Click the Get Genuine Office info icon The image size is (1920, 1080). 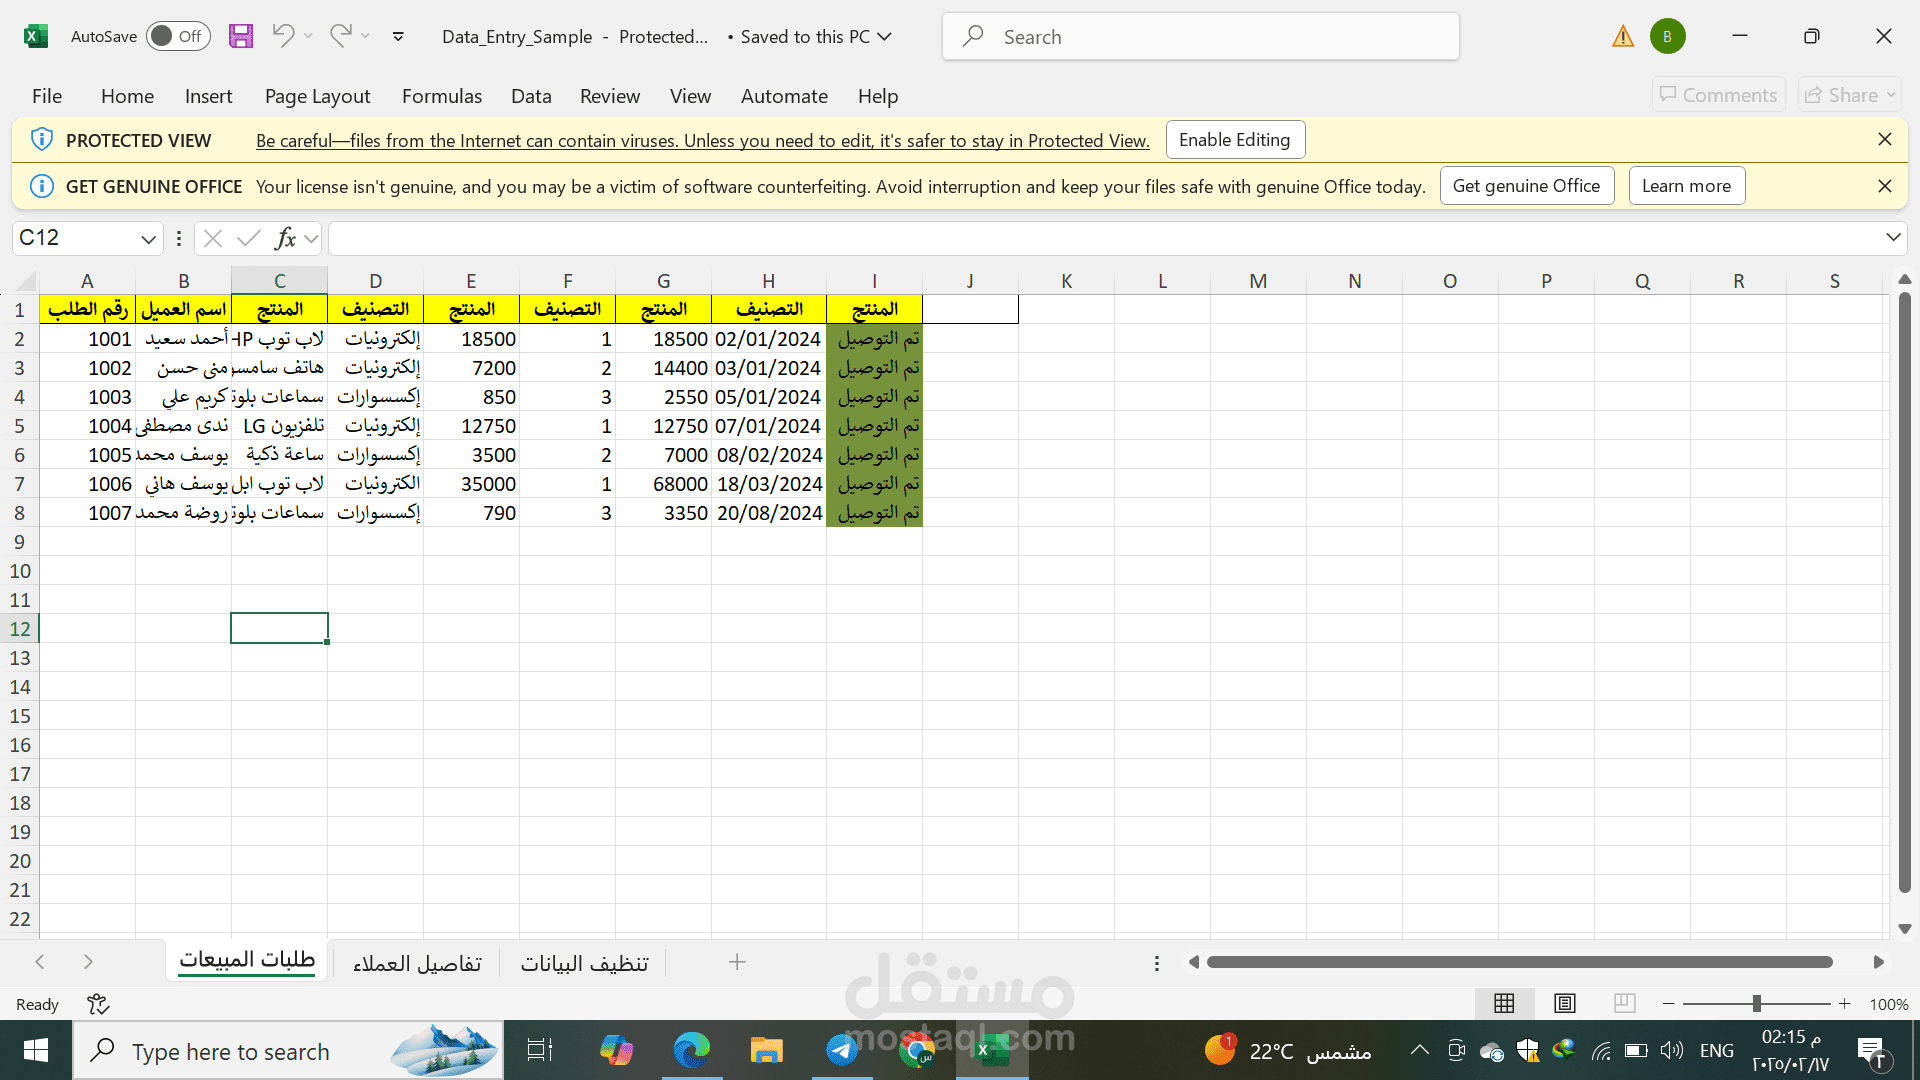coord(41,186)
